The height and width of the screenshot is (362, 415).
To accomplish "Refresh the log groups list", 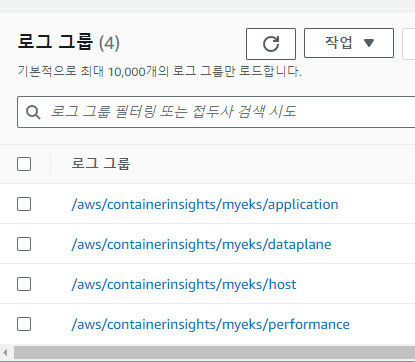I will click(271, 44).
